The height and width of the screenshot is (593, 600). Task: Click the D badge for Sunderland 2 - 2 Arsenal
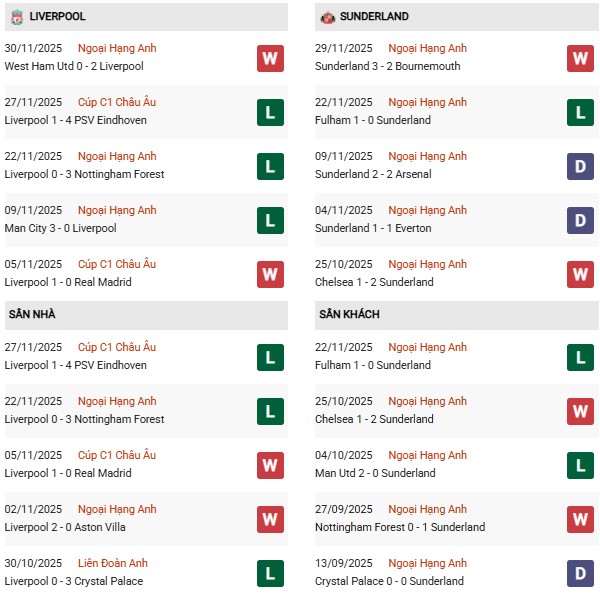[x=580, y=166]
